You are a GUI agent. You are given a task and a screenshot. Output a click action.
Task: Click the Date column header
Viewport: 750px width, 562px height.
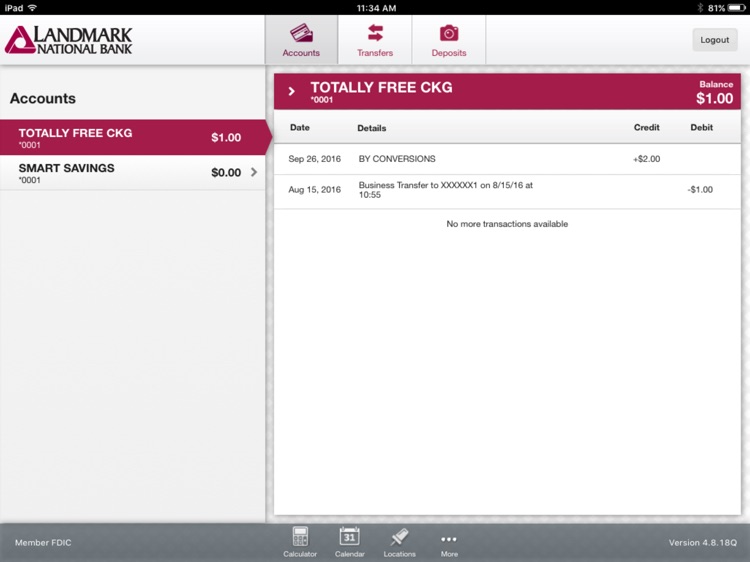pos(300,128)
